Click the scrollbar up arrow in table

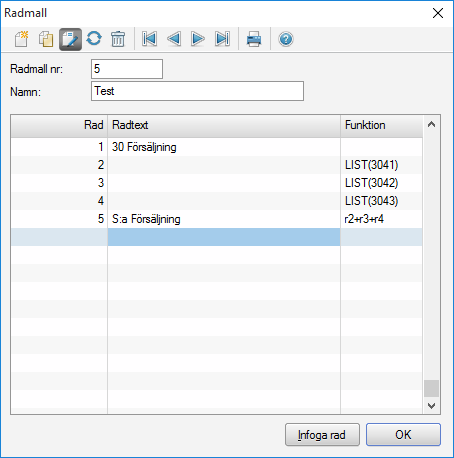tap(431, 125)
